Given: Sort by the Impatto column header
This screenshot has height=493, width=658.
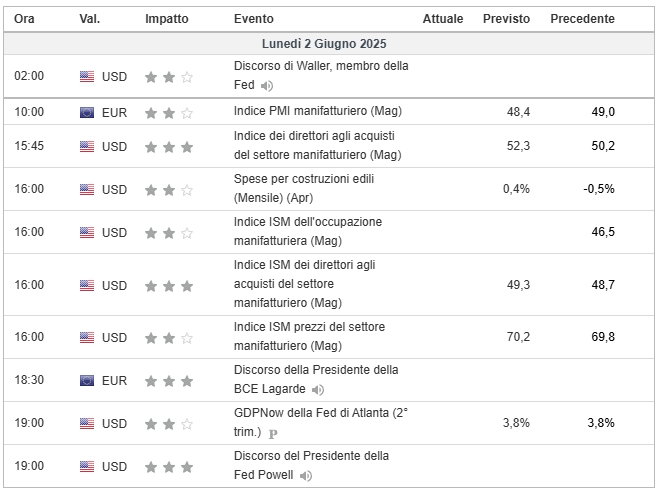Looking at the screenshot, I should pos(167,19).
